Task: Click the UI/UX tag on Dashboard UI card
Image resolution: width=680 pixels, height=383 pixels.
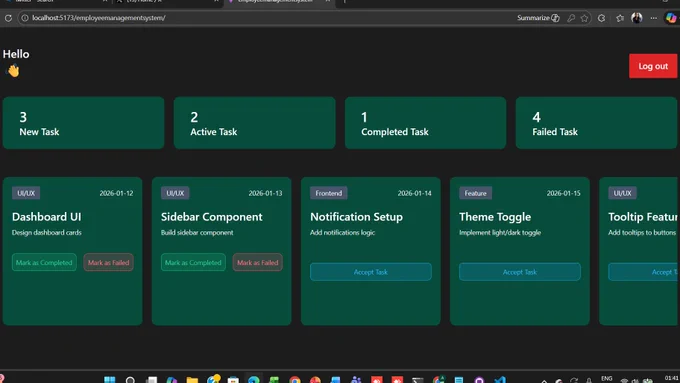Action: (26, 193)
